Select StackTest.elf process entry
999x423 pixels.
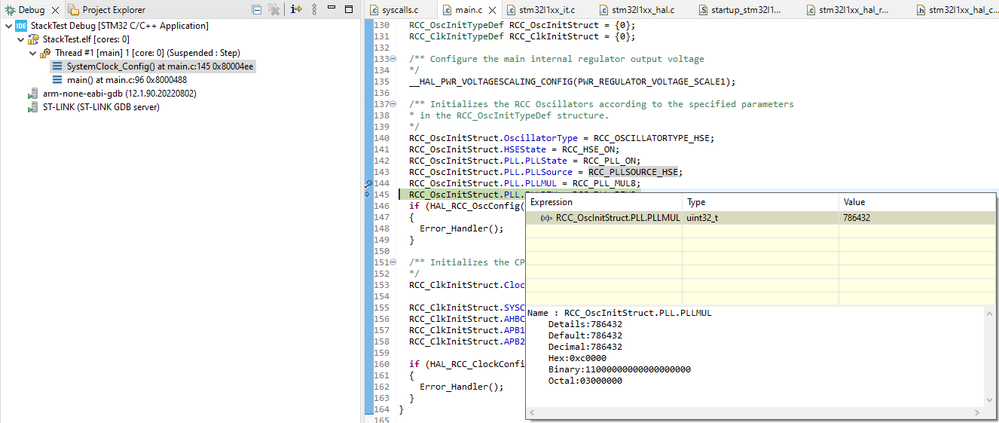(x=85, y=39)
